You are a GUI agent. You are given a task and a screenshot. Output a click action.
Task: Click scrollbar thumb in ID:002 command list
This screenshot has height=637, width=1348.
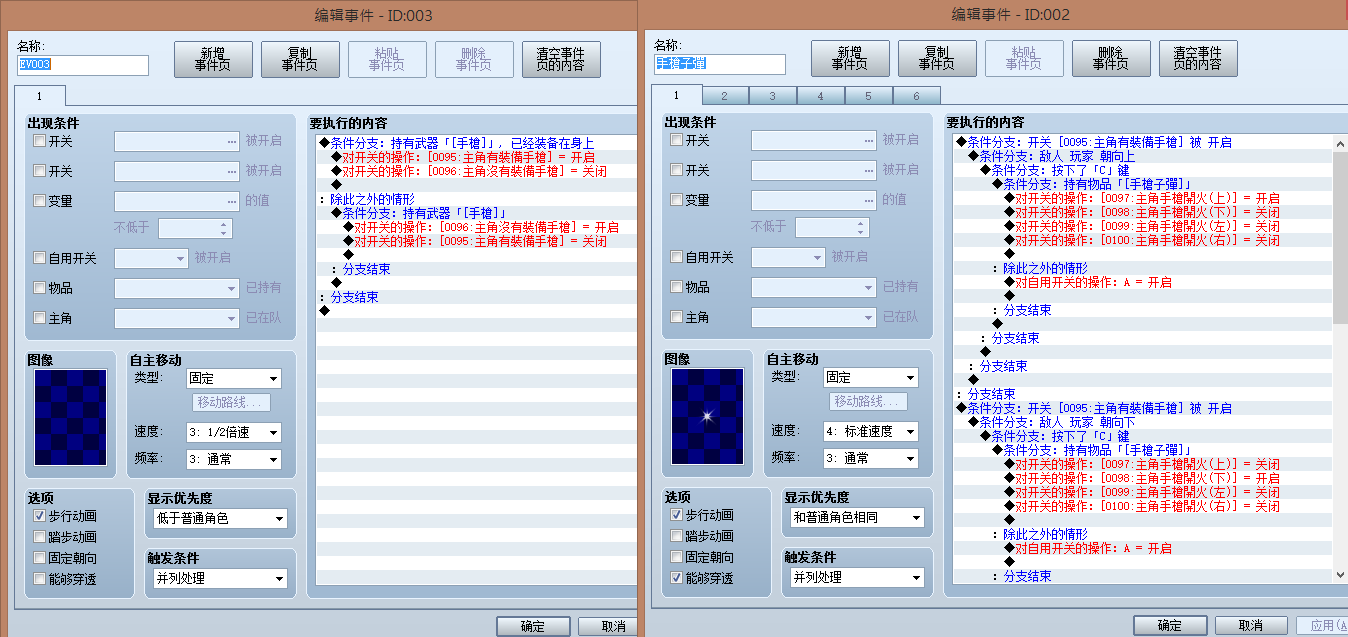click(x=1340, y=238)
